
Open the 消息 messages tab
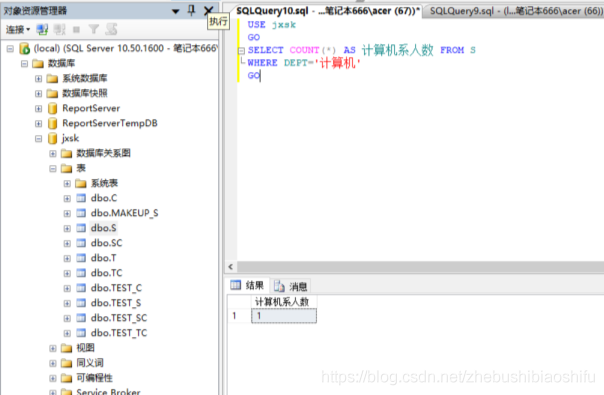(x=290, y=286)
